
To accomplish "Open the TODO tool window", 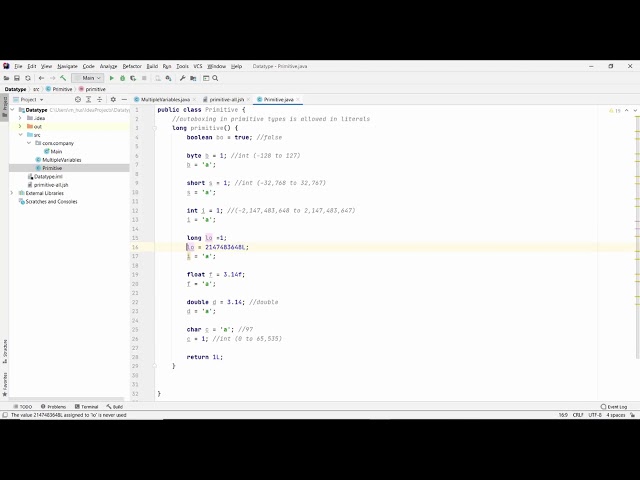I will coord(23,407).
